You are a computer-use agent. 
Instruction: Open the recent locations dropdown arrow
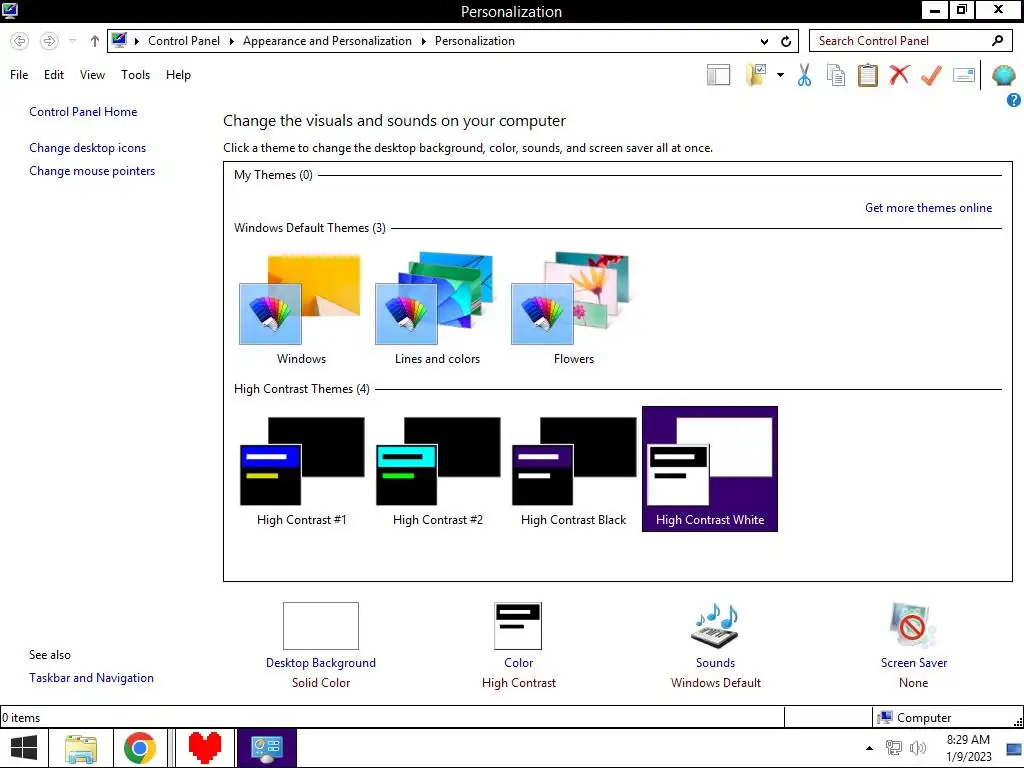(72, 41)
